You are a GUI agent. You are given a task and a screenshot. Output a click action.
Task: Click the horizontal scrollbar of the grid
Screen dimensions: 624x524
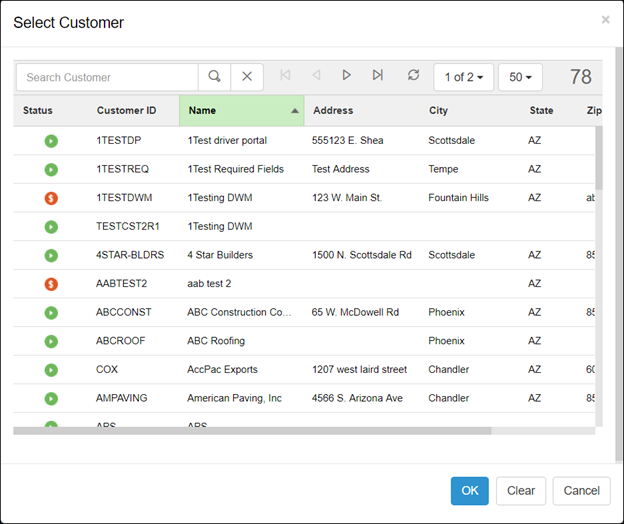click(x=252, y=431)
